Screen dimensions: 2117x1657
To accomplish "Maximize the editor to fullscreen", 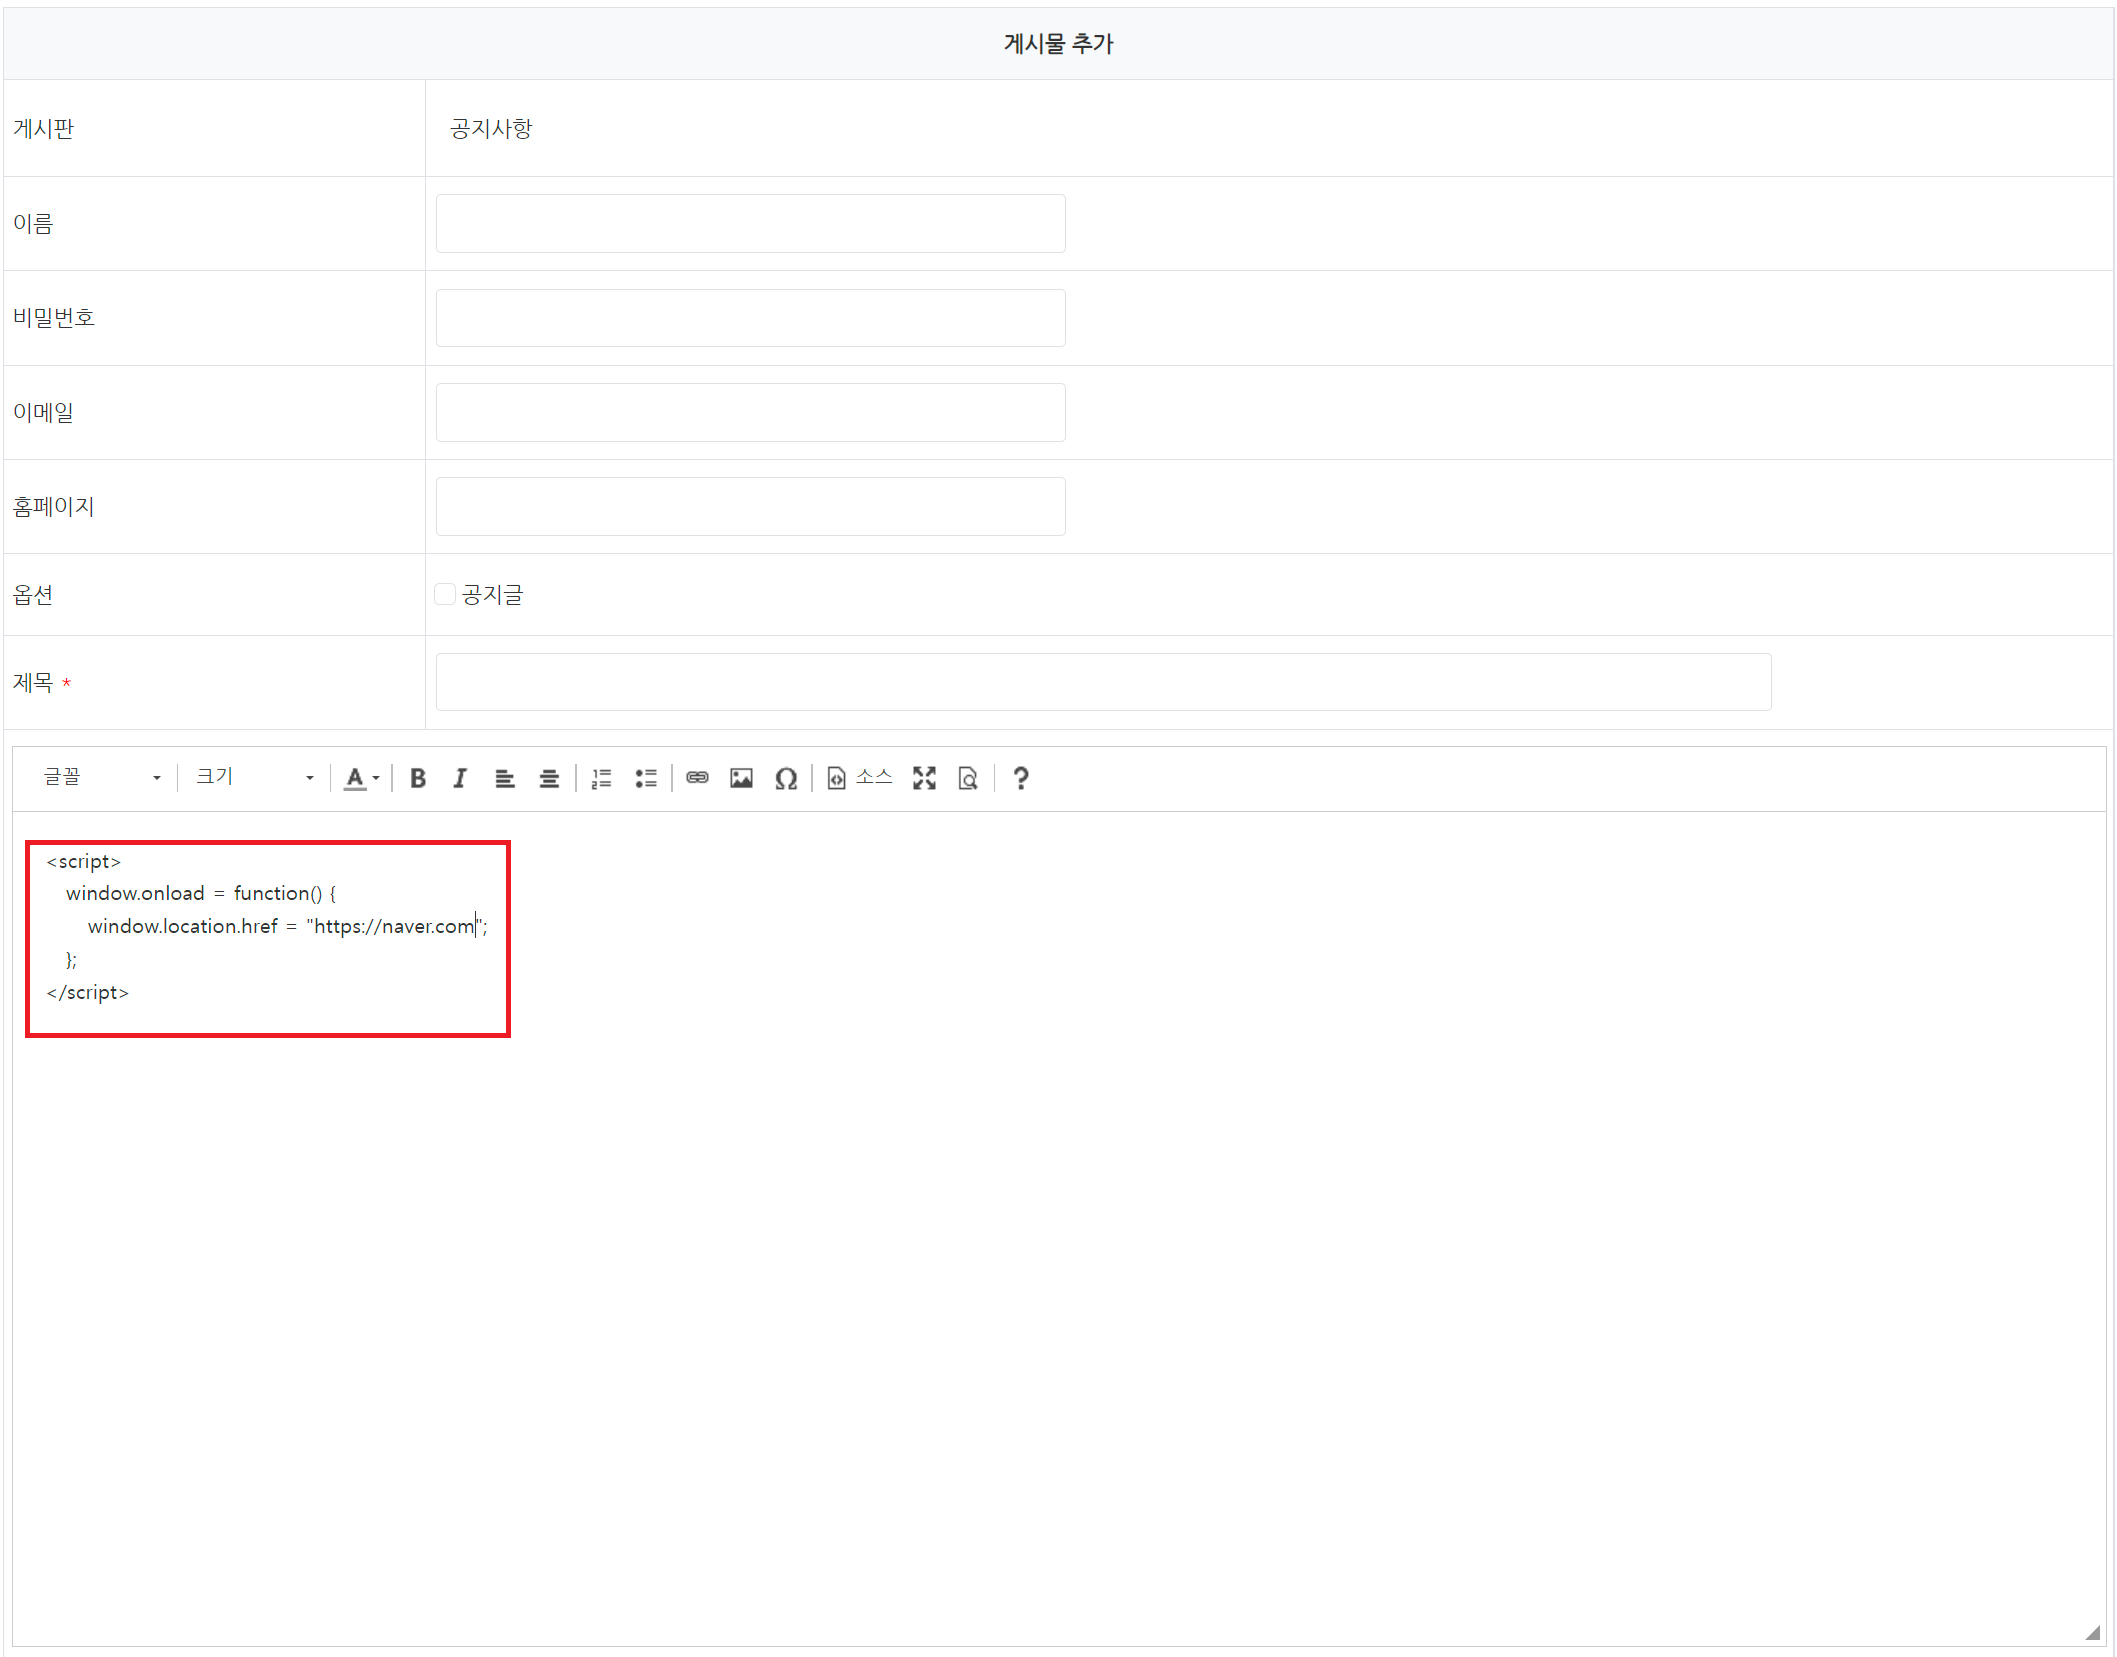I will click(x=924, y=778).
